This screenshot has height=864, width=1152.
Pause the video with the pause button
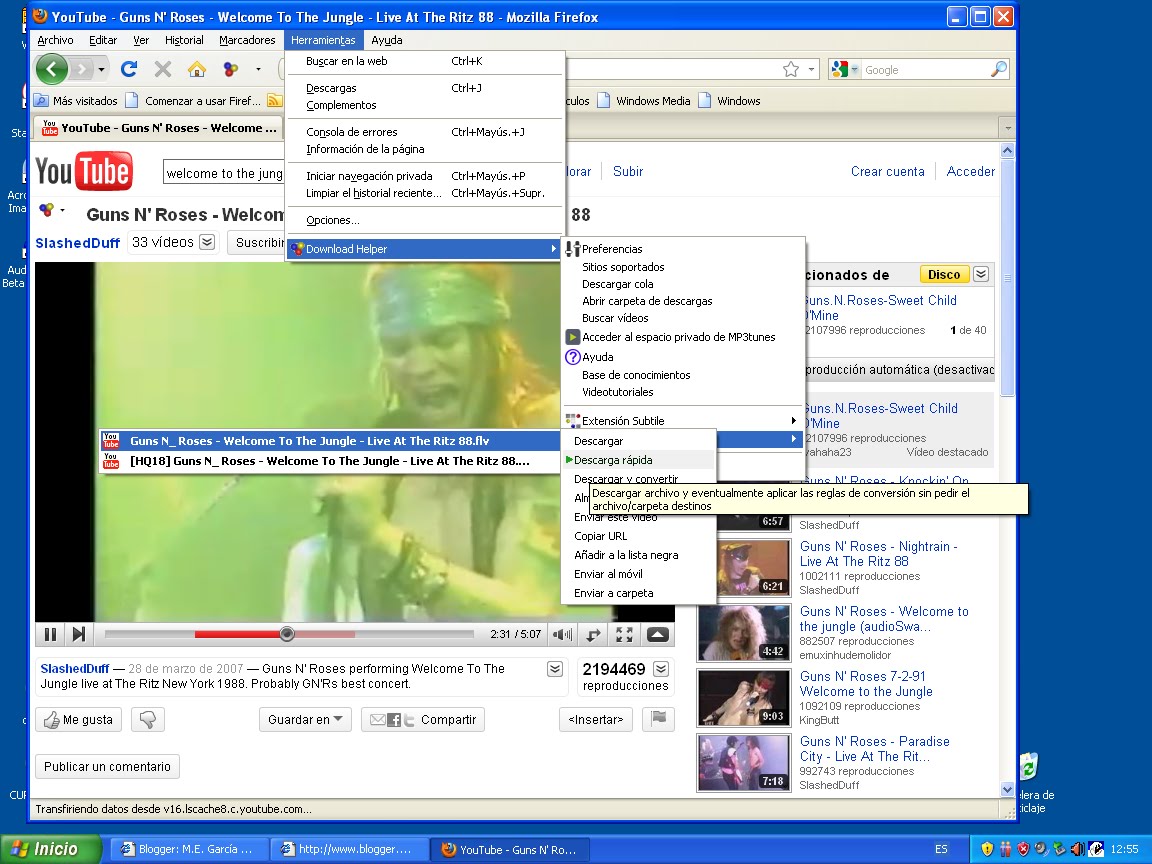click(50, 634)
